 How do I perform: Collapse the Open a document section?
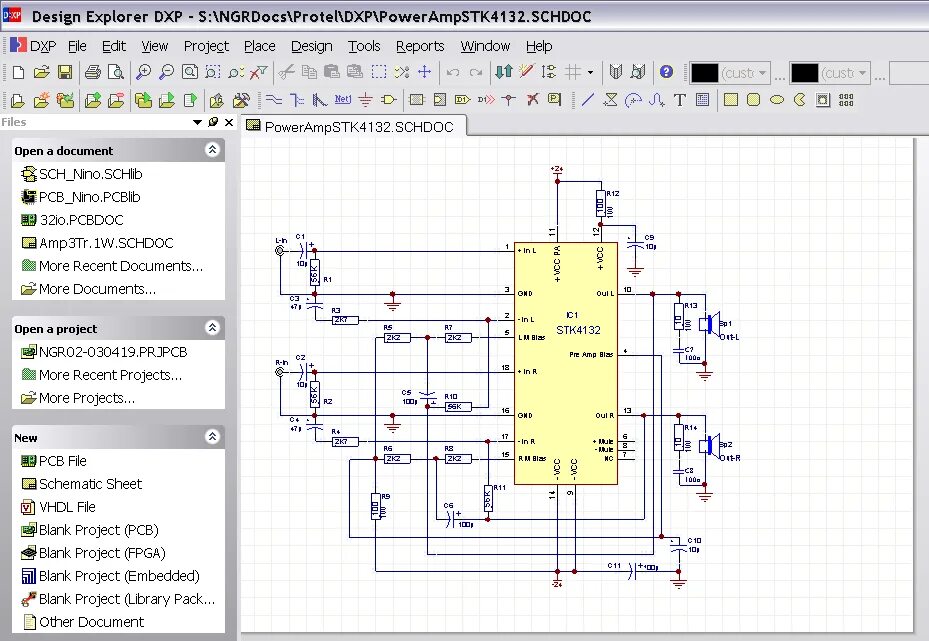click(212, 150)
